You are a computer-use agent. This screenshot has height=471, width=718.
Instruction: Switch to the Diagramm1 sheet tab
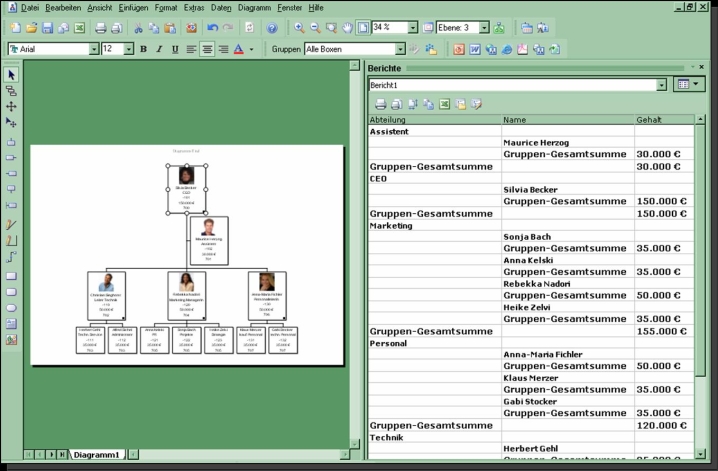pos(97,455)
